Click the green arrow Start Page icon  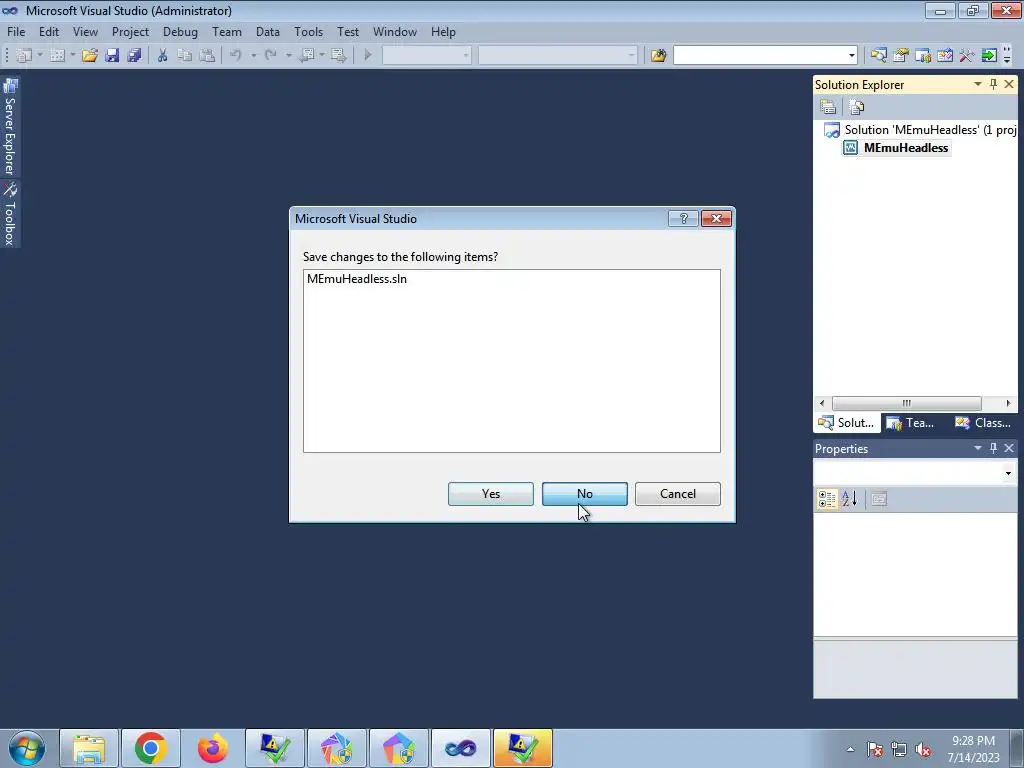tap(989, 56)
